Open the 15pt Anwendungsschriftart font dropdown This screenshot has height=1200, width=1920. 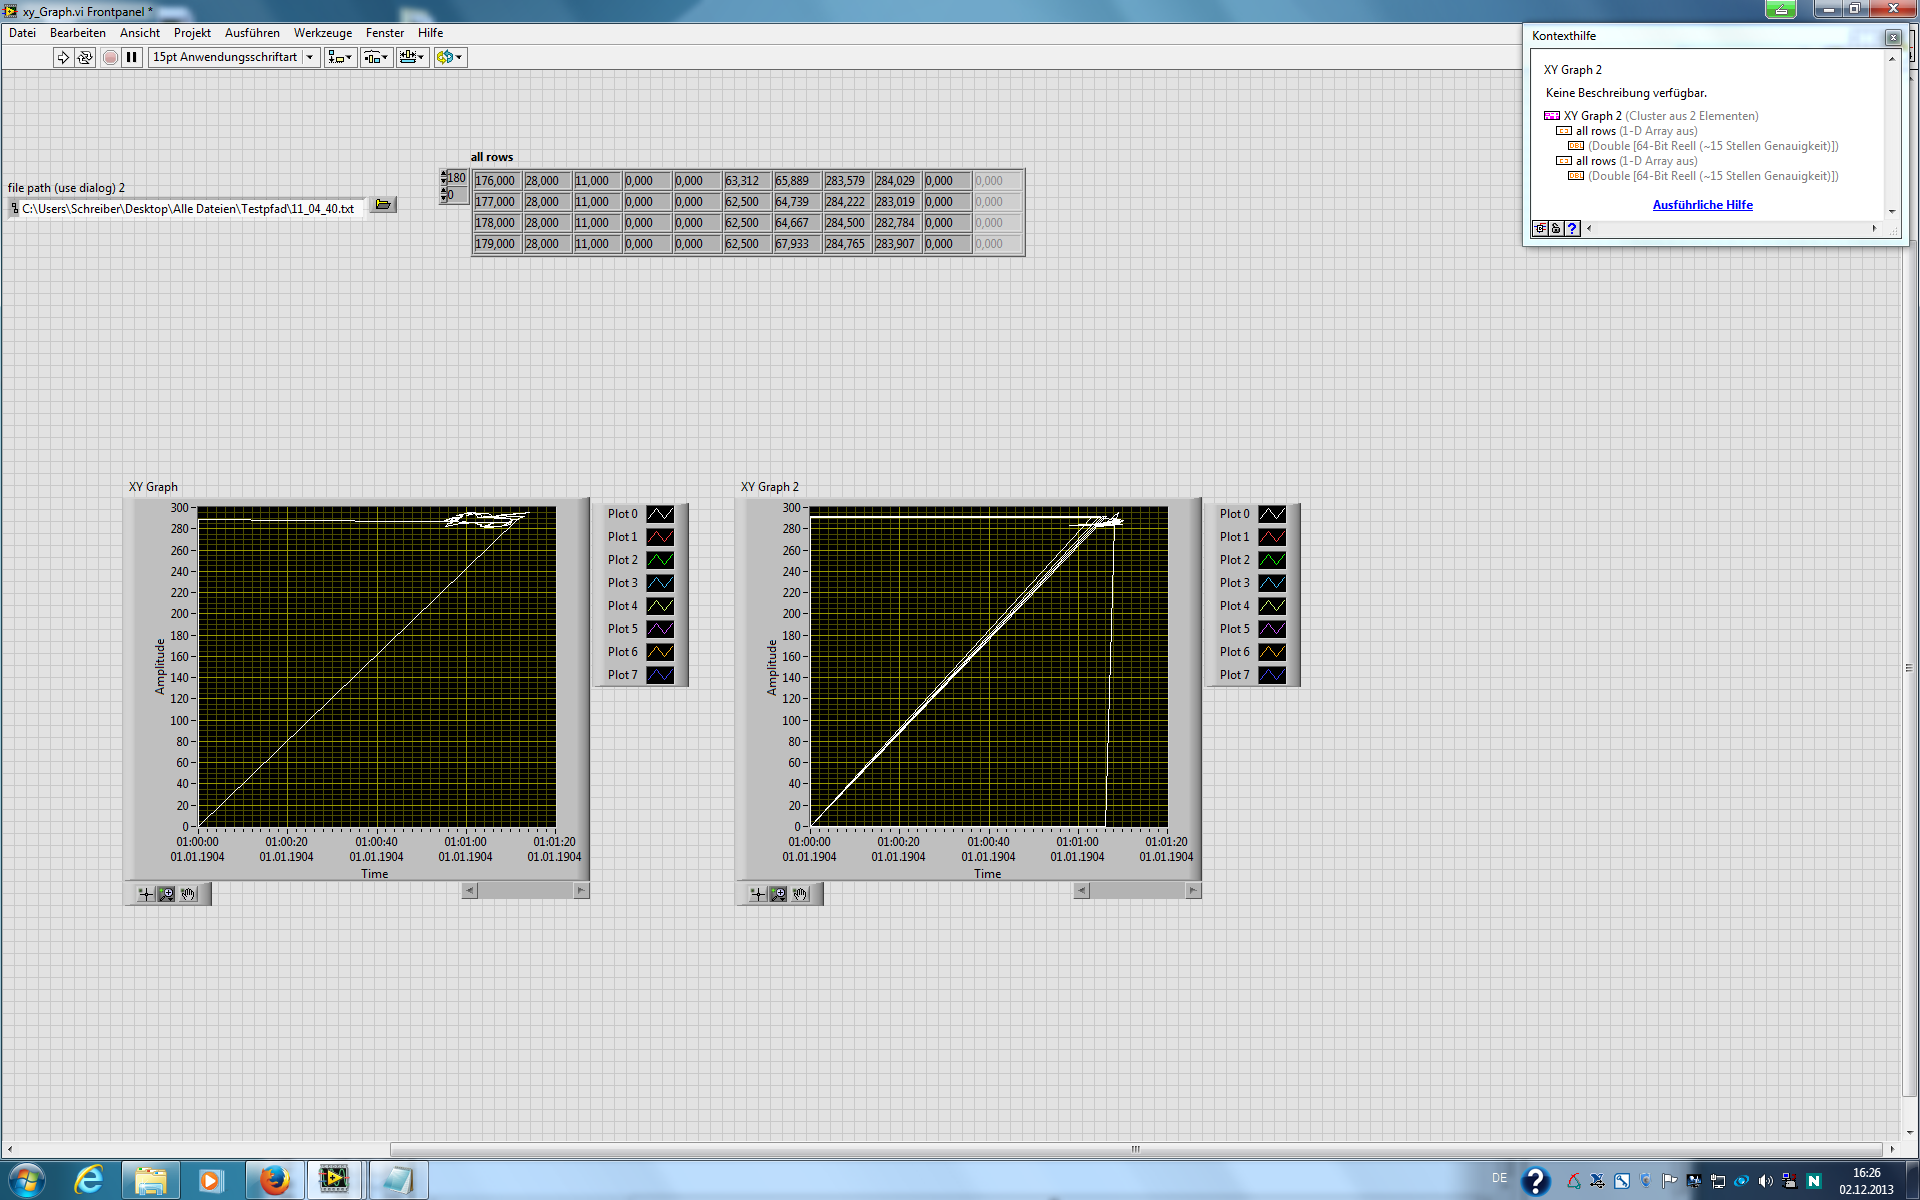(234, 57)
